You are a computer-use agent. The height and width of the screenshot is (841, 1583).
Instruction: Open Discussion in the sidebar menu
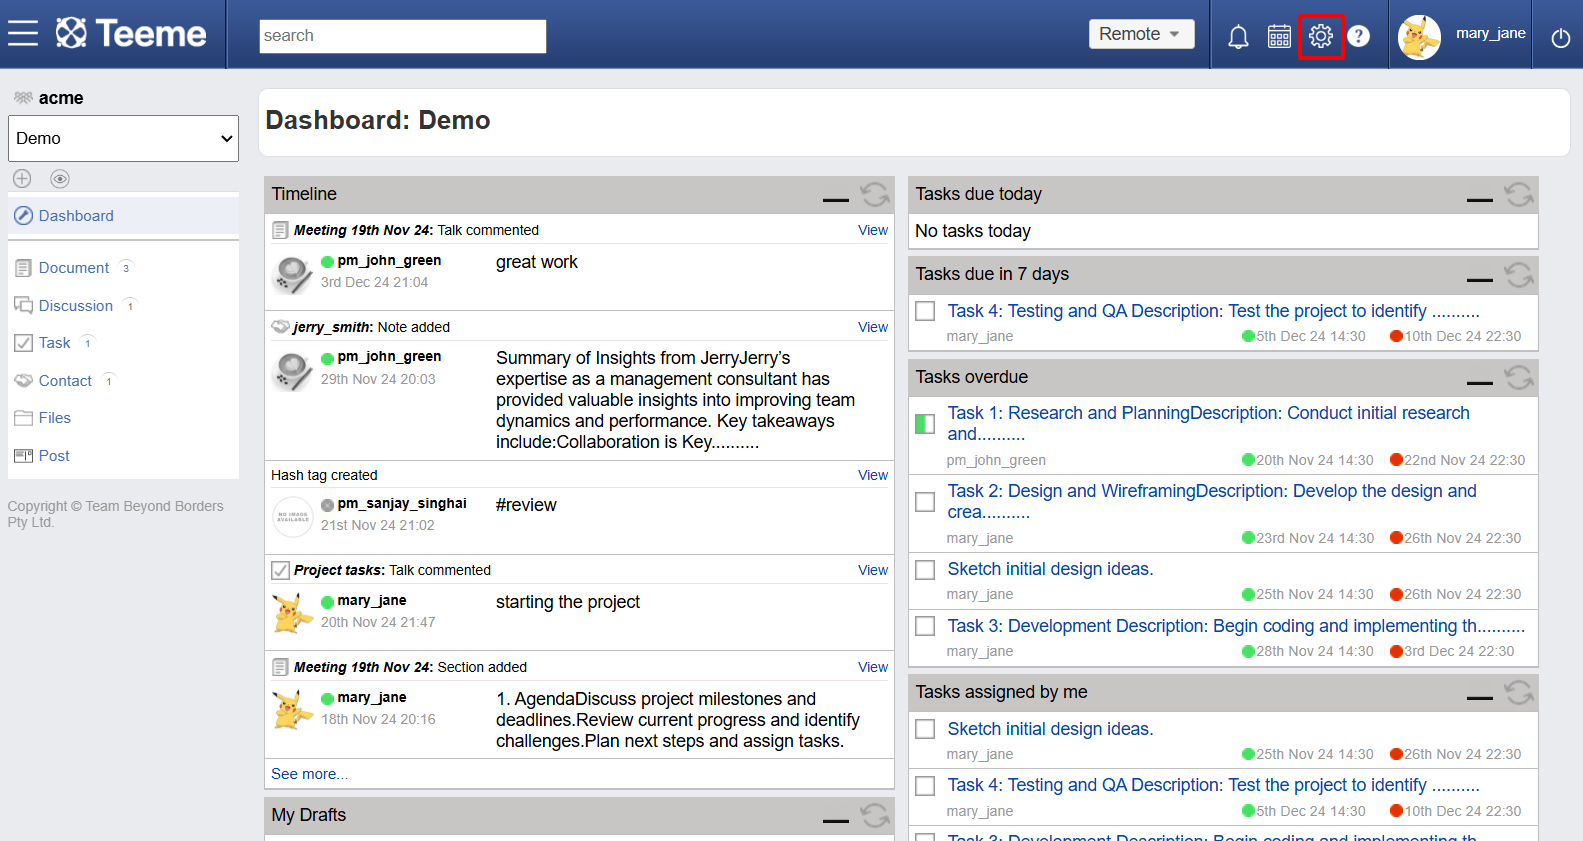point(76,306)
